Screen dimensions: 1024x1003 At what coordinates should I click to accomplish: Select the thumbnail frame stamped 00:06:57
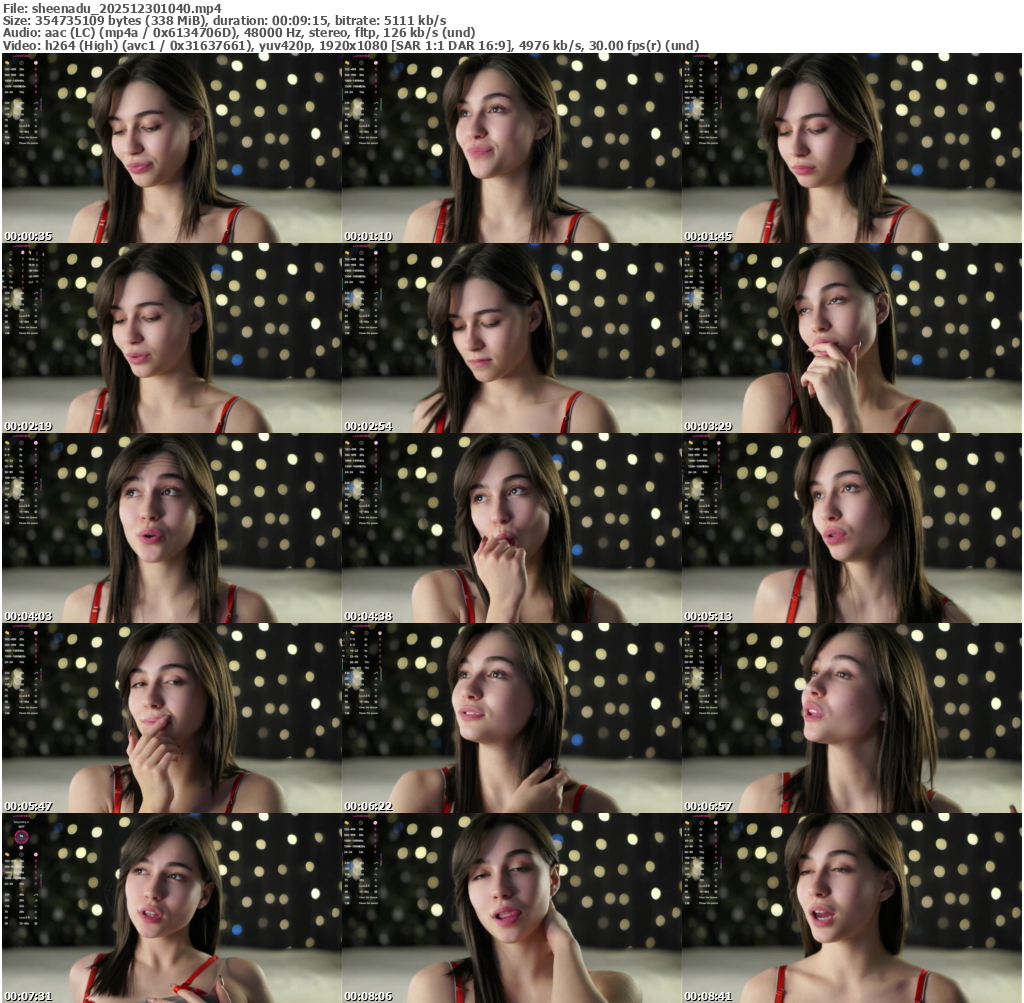852,718
